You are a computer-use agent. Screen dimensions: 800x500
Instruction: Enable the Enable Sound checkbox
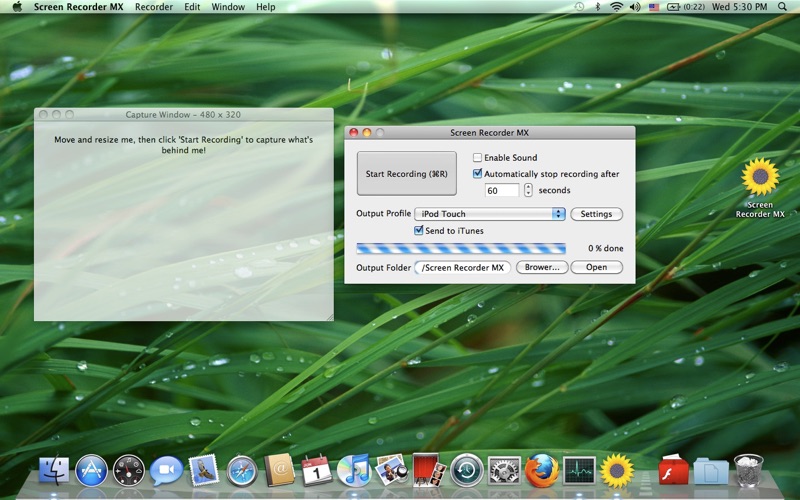tap(478, 158)
